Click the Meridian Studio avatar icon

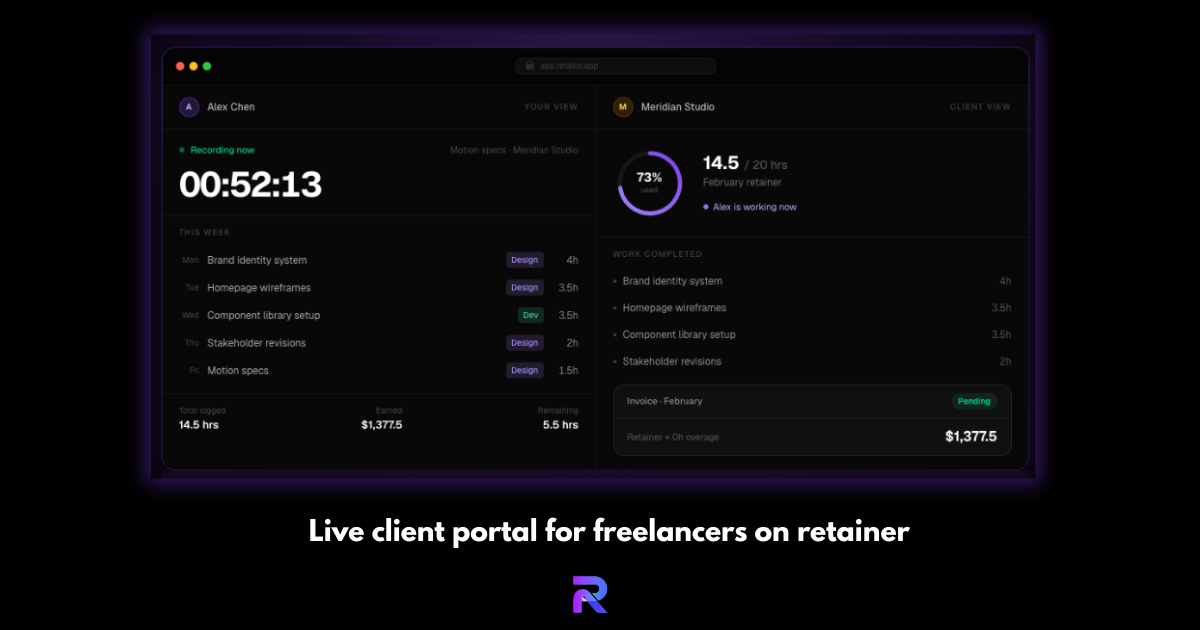622,106
